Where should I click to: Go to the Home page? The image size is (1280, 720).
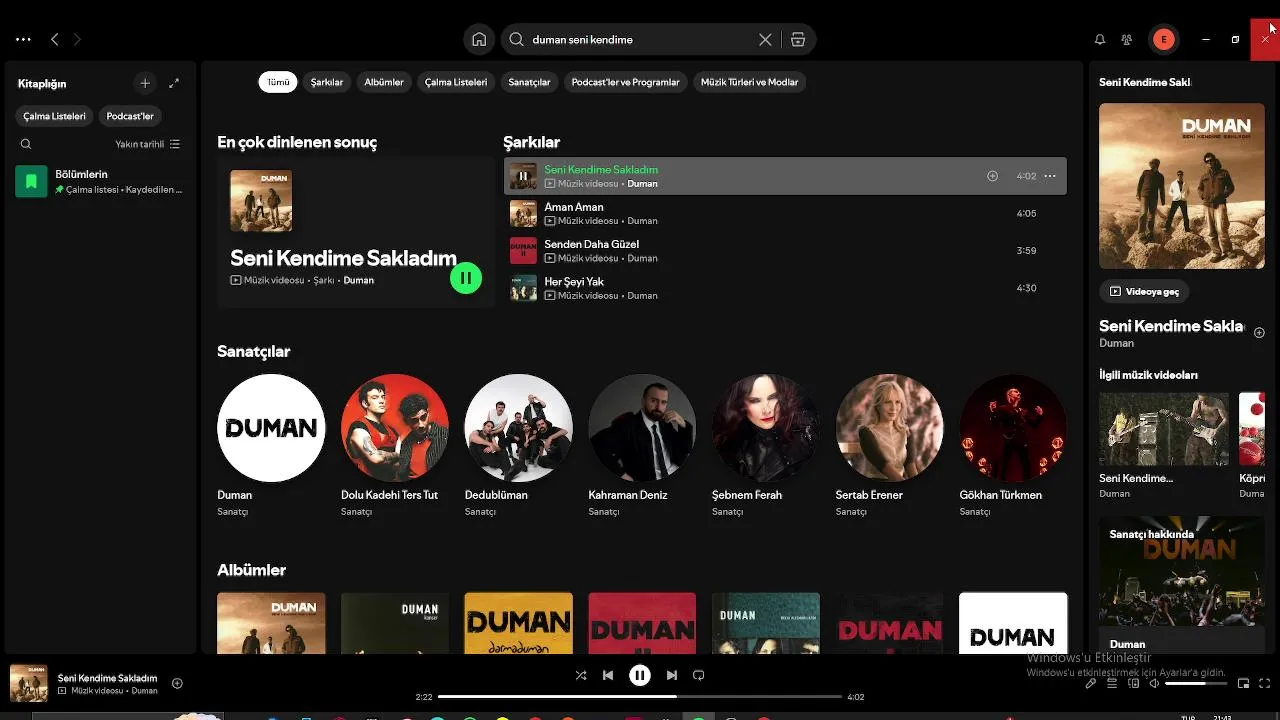[x=479, y=40]
